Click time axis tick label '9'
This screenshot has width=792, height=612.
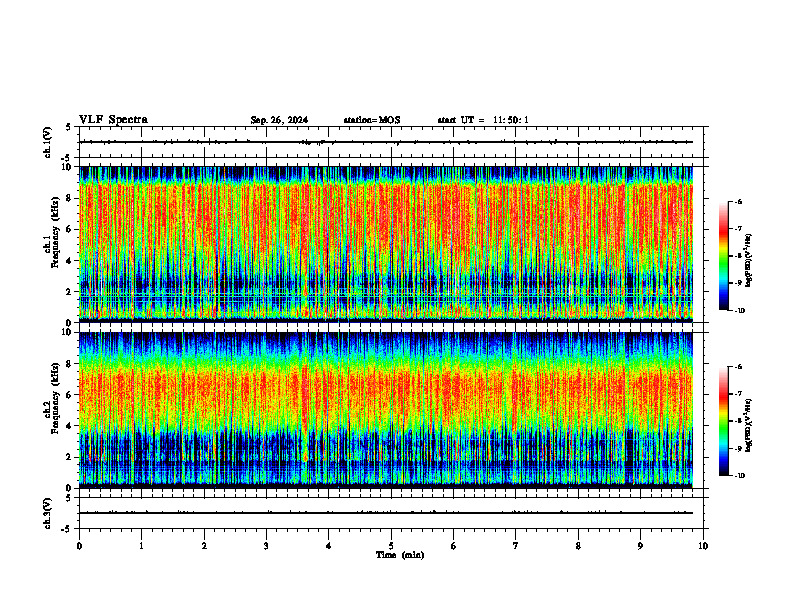click(640, 546)
